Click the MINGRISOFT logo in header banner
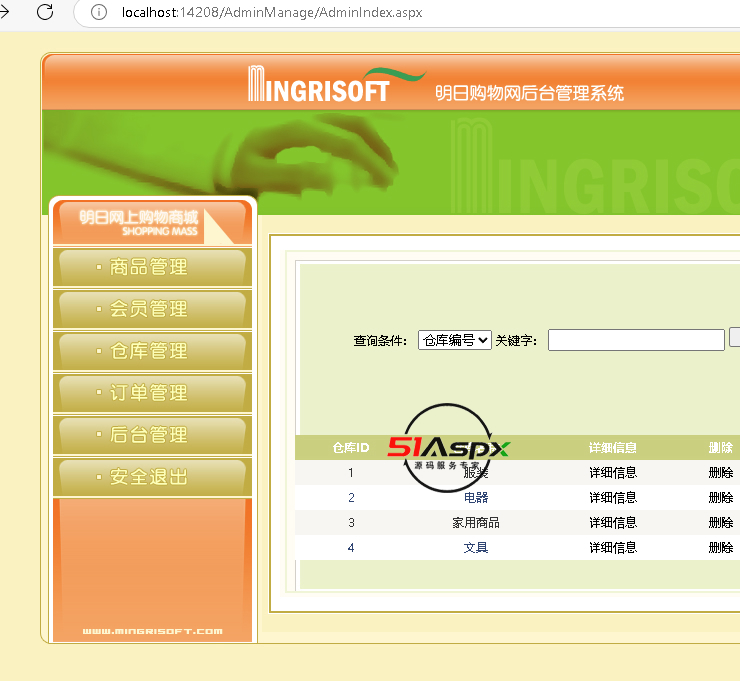 point(336,85)
